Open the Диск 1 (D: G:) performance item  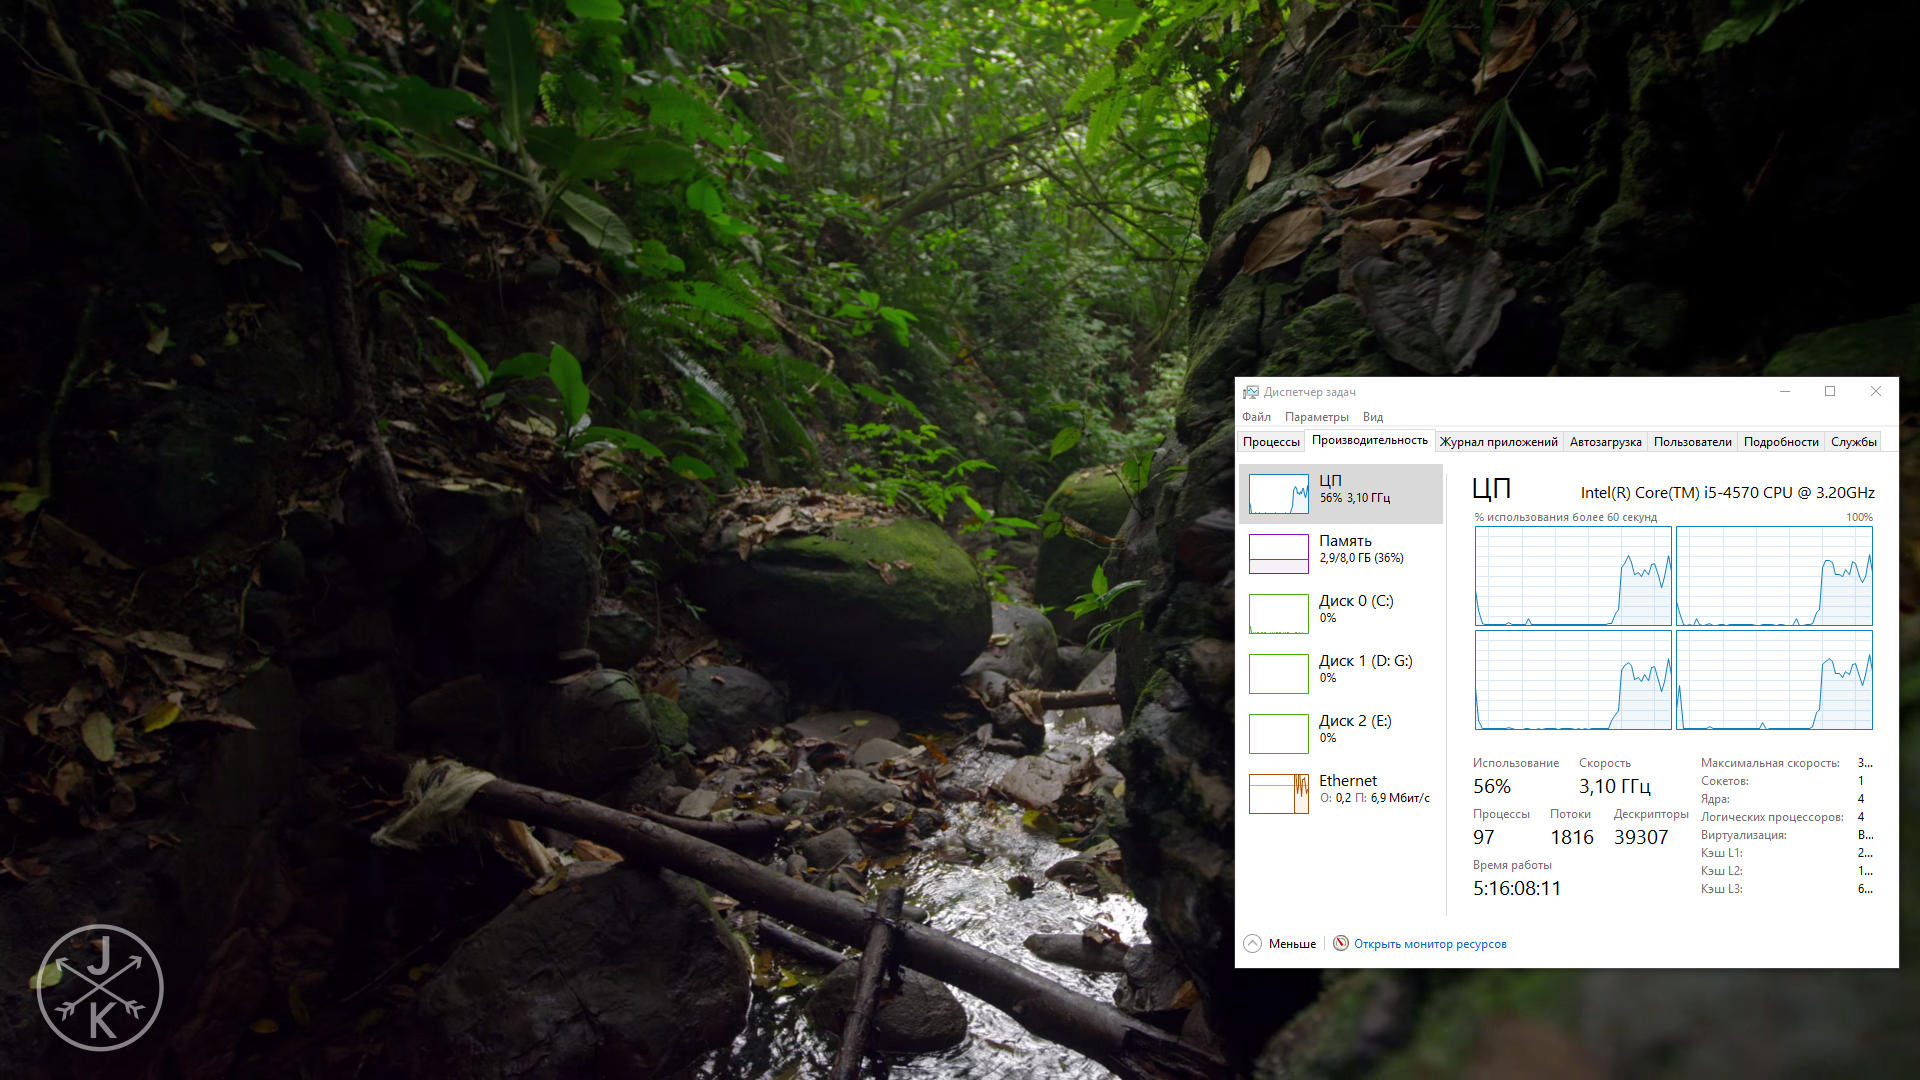(x=1365, y=661)
